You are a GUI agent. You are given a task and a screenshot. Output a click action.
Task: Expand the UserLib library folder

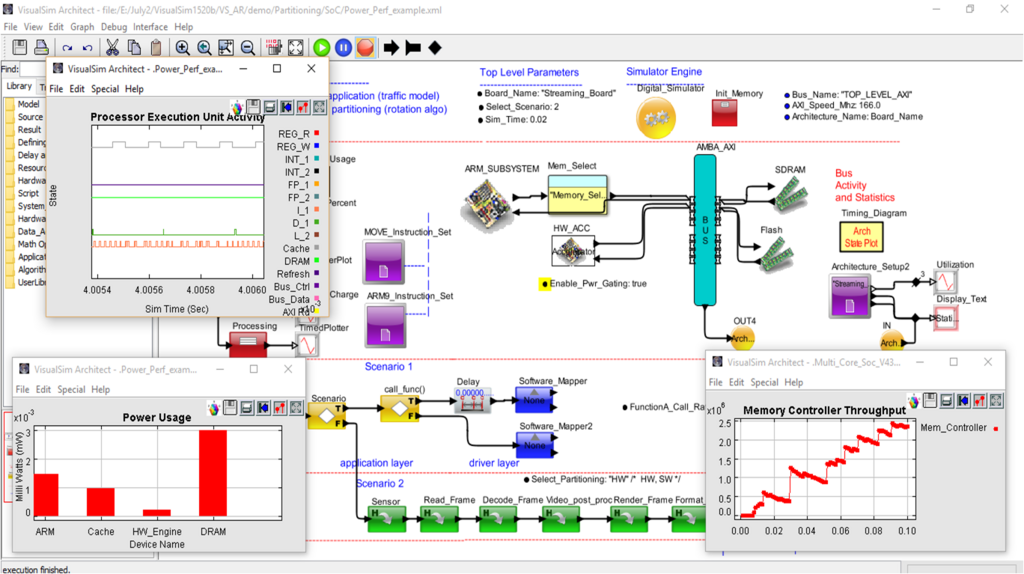tap(25, 282)
